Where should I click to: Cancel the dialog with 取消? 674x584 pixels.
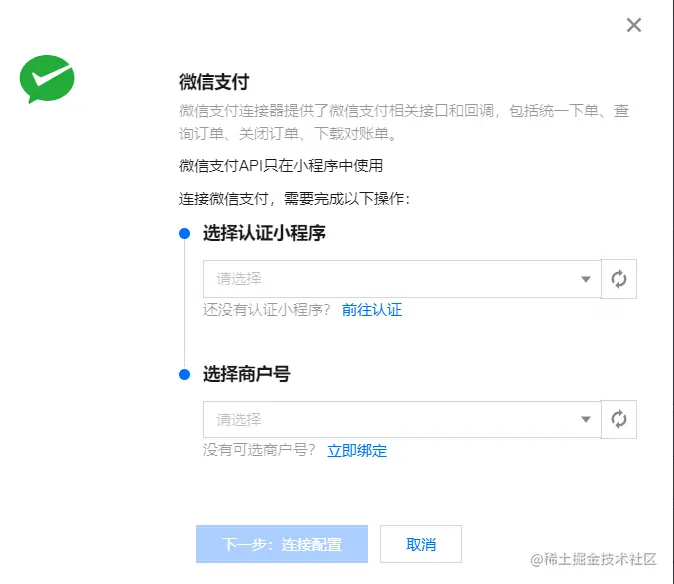click(x=421, y=545)
